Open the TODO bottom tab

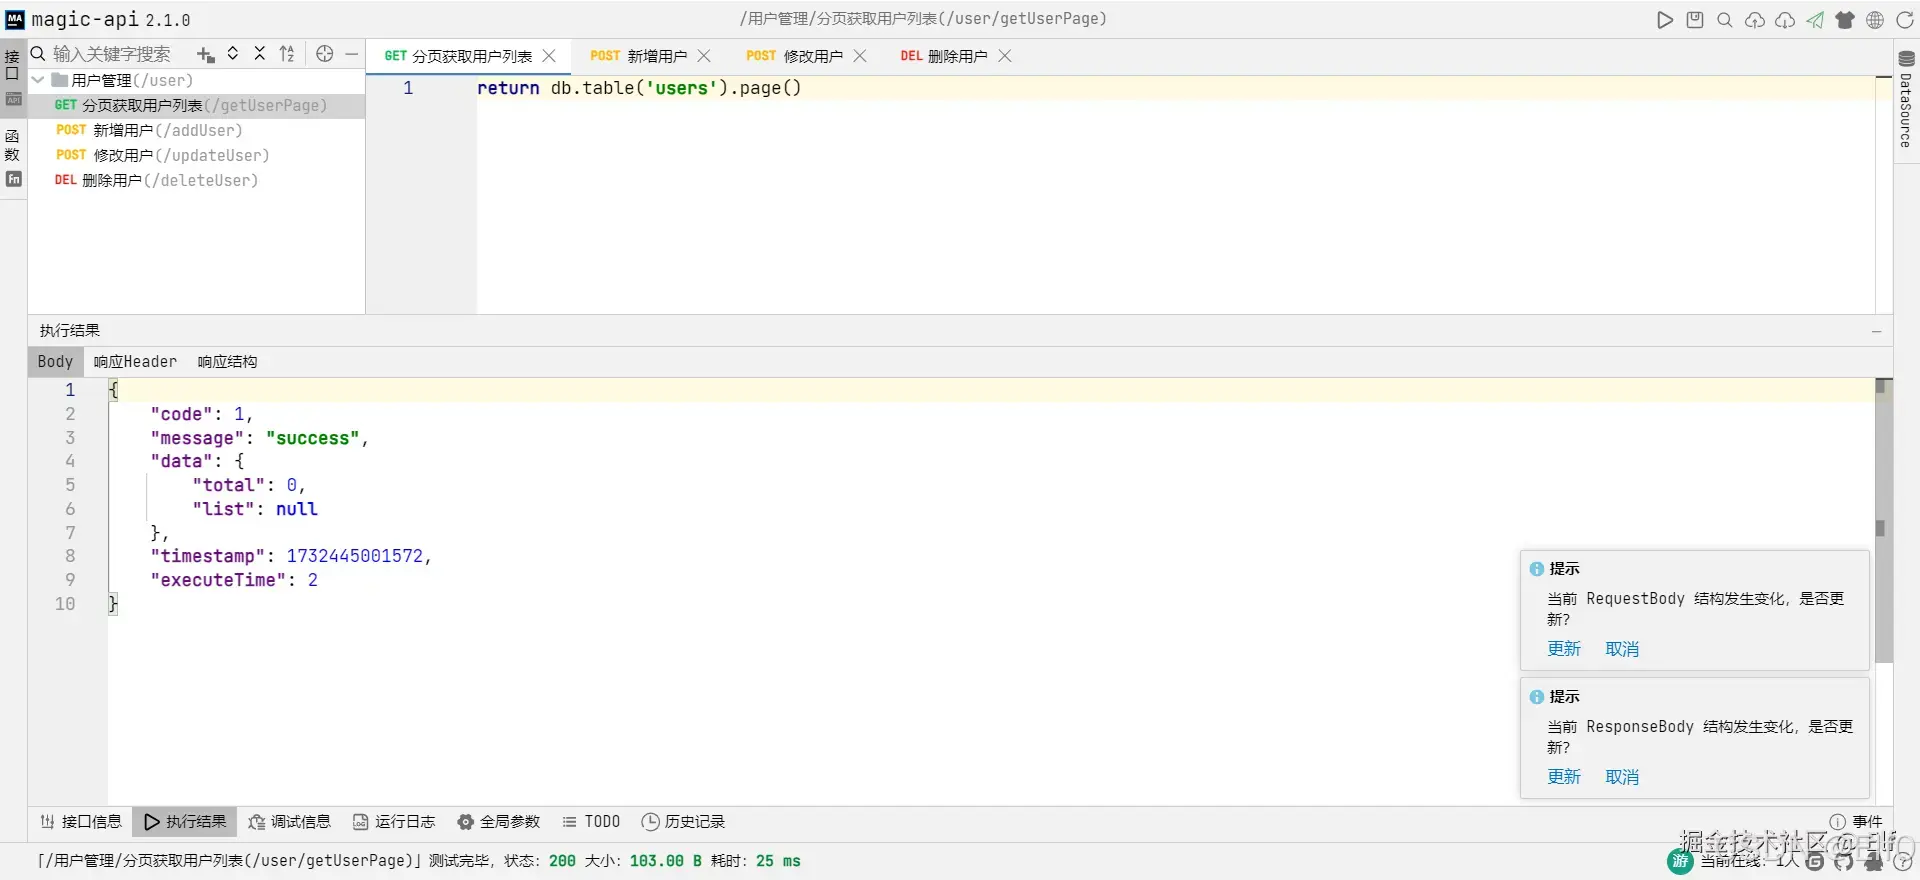[x=591, y=822]
